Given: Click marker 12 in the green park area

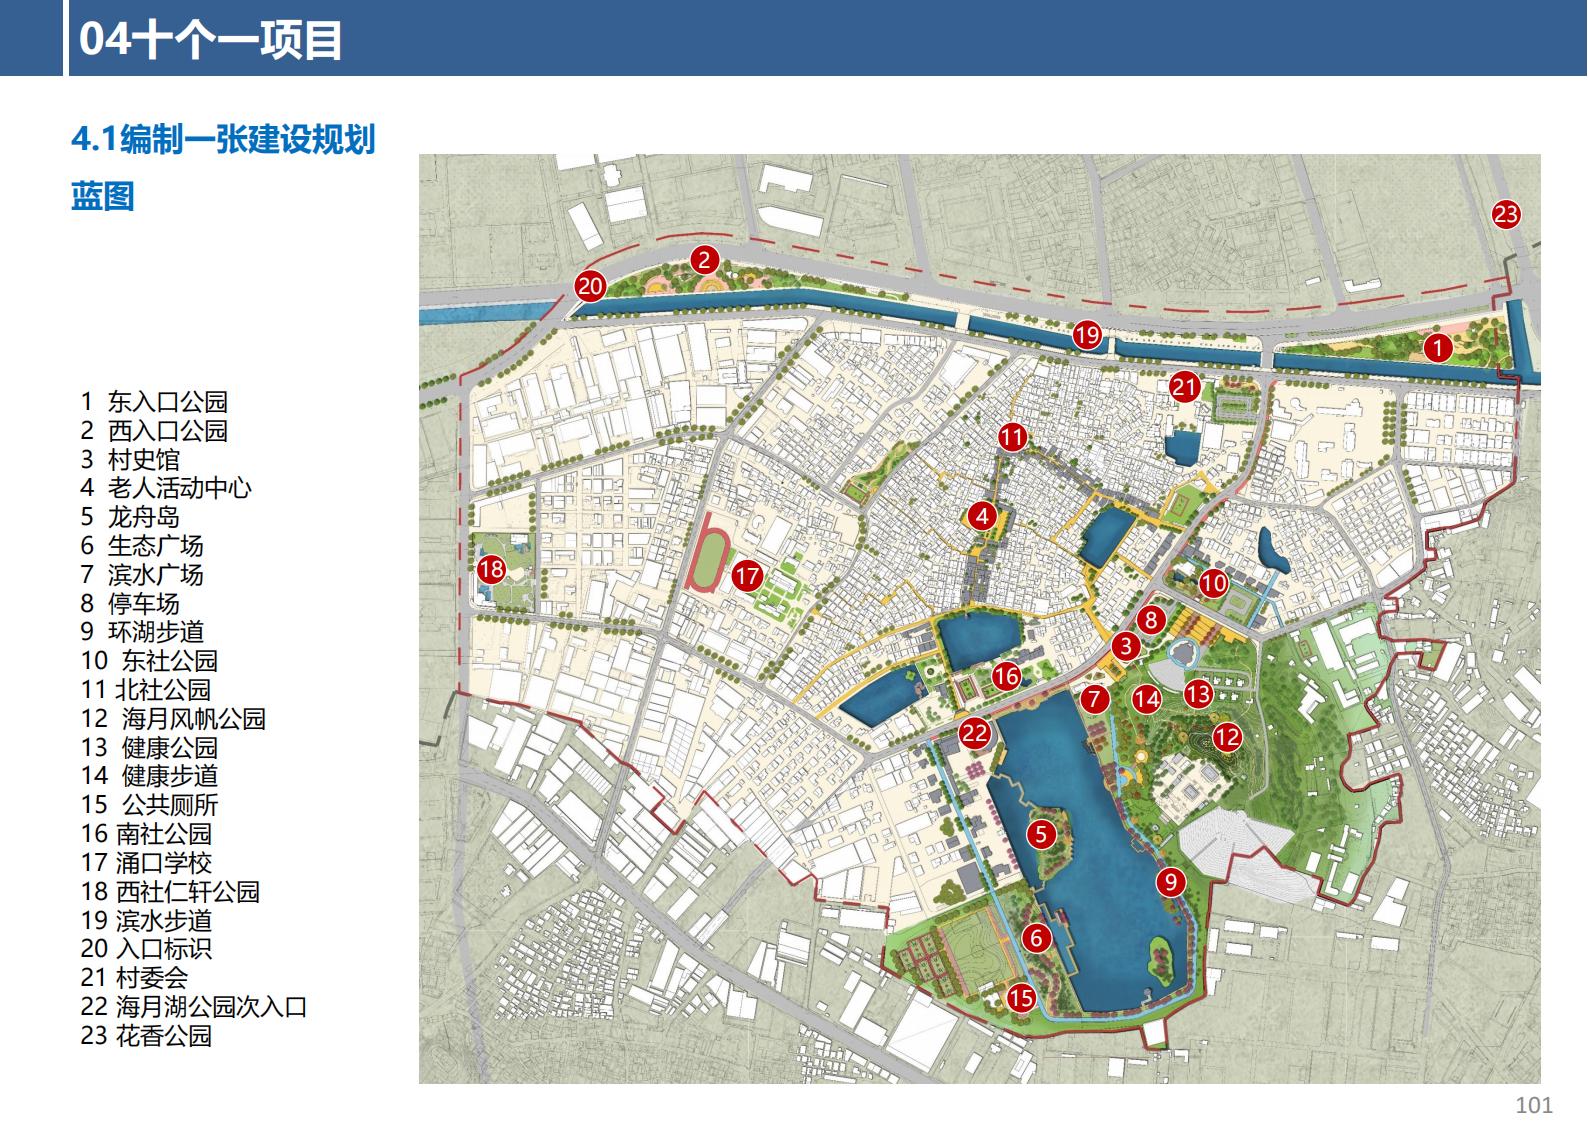Looking at the screenshot, I should (x=1227, y=738).
